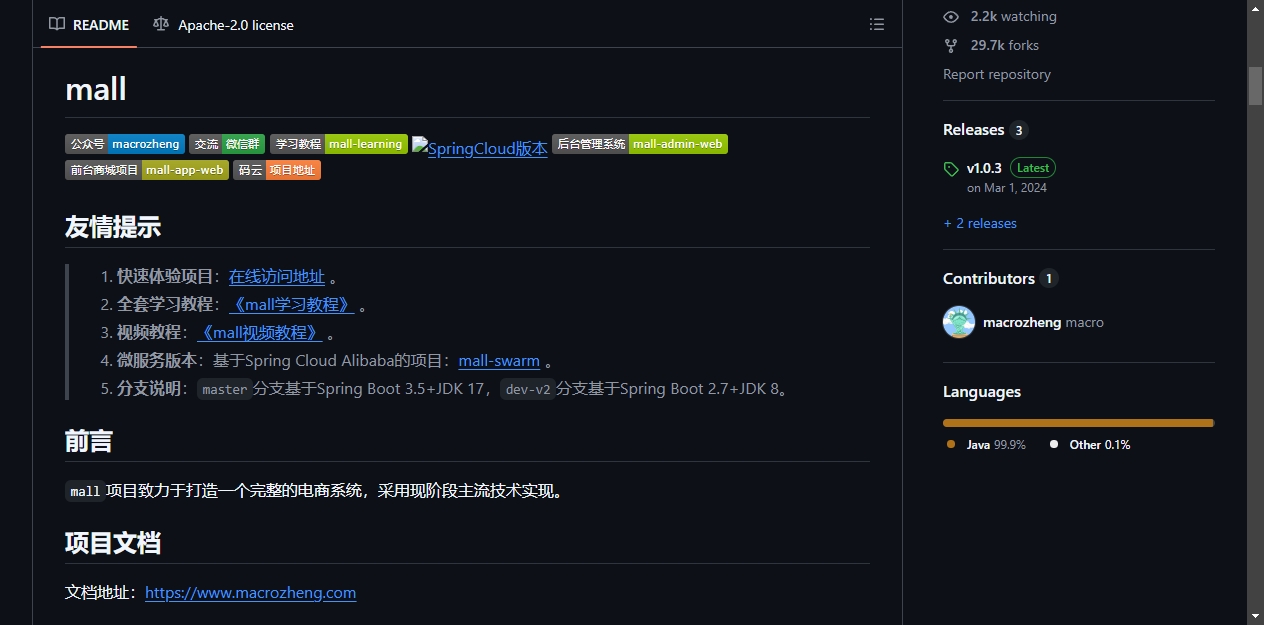Open the + 2 releases link
The image size is (1264, 625).
click(x=980, y=223)
